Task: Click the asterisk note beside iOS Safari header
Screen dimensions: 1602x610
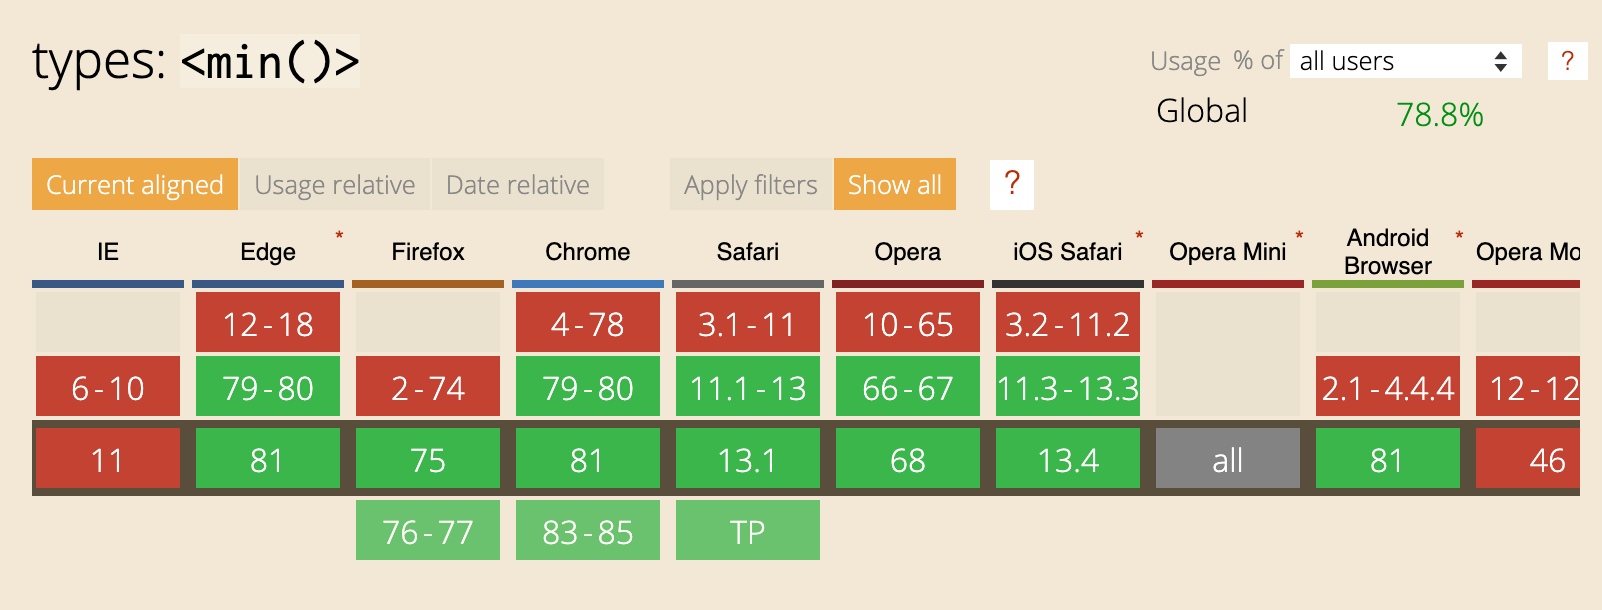Action: click(1139, 237)
